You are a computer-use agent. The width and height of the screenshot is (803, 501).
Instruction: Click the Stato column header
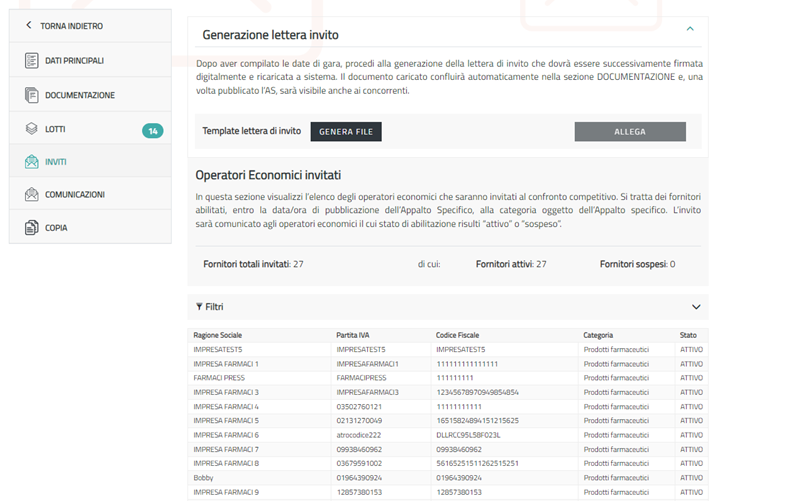[x=689, y=335]
